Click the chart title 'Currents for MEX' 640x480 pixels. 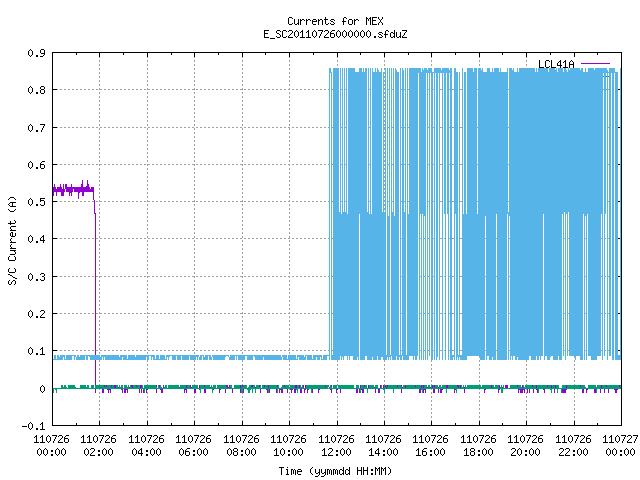[335, 21]
